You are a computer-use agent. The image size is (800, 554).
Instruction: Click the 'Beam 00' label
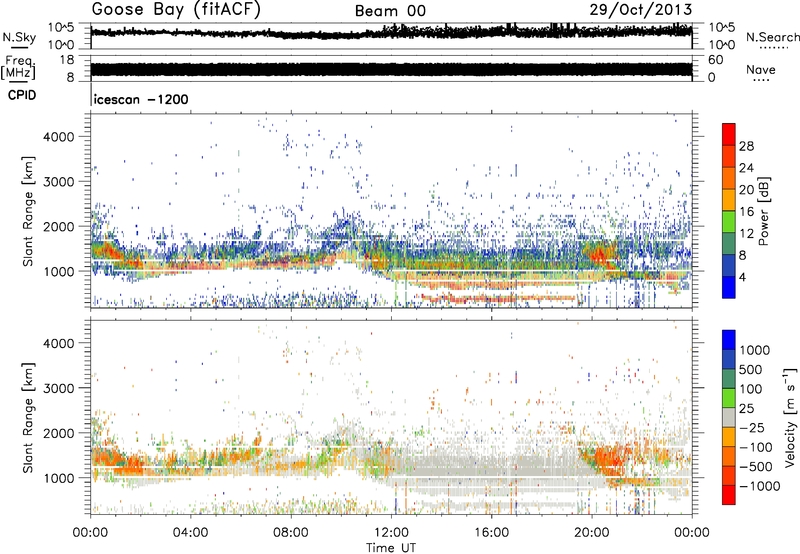(x=390, y=11)
